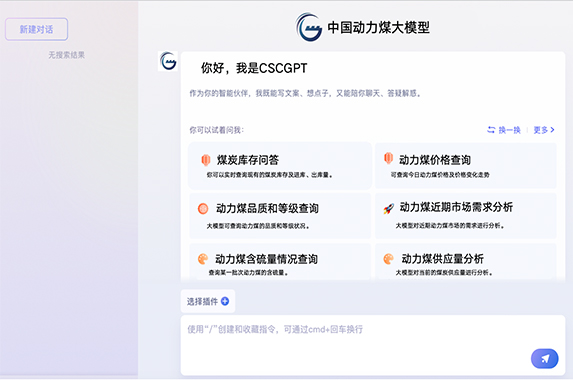
Task: Click the 中国动力煤大模型 title text
Action: (x=378, y=27)
